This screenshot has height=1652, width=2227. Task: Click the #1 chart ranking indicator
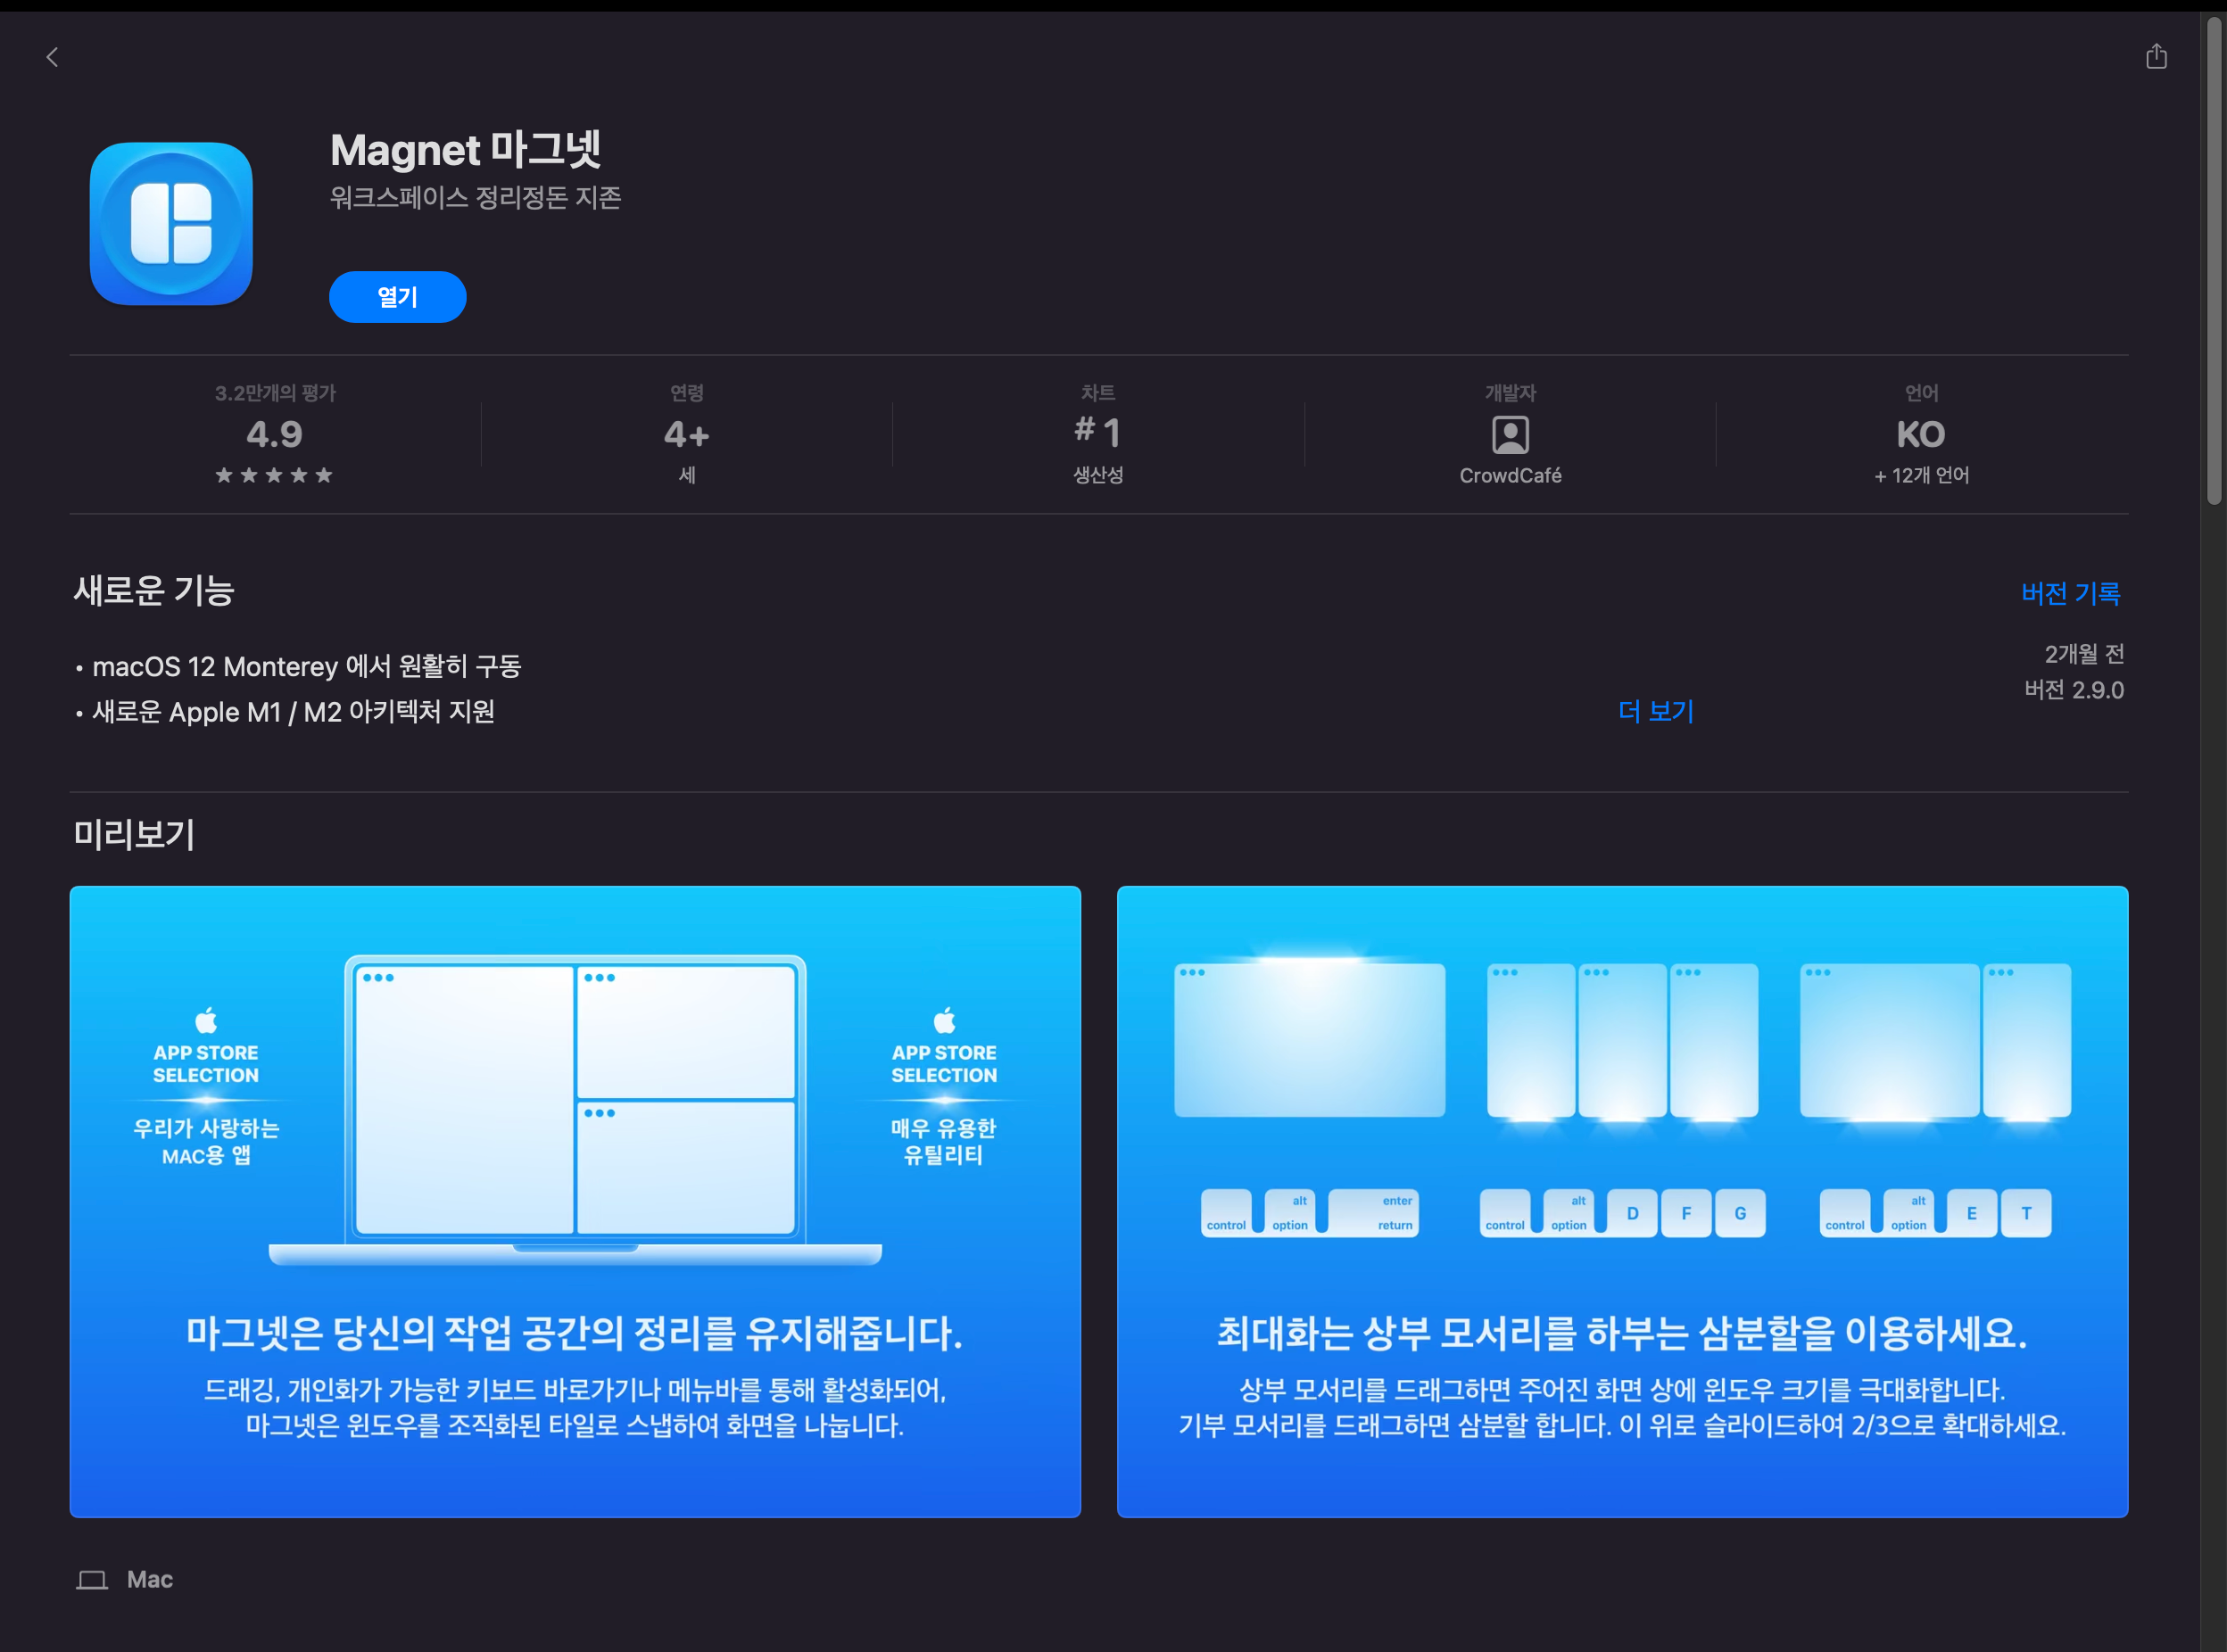(1097, 432)
